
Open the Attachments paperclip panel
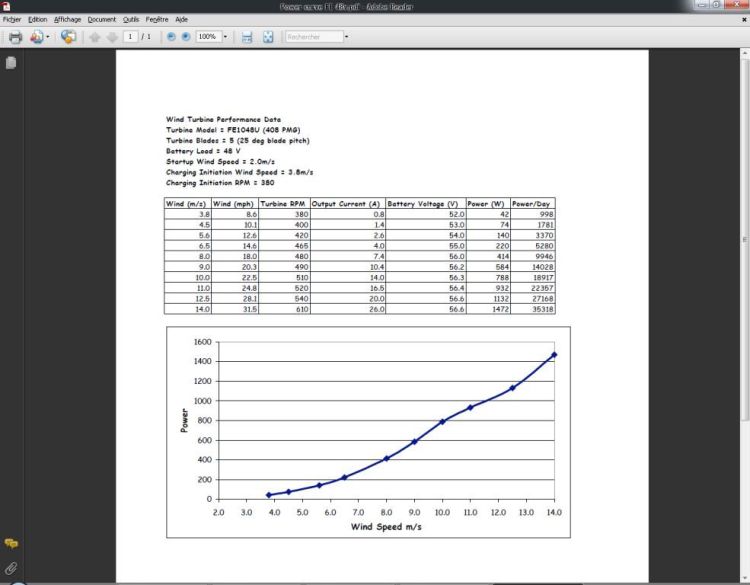(11, 568)
